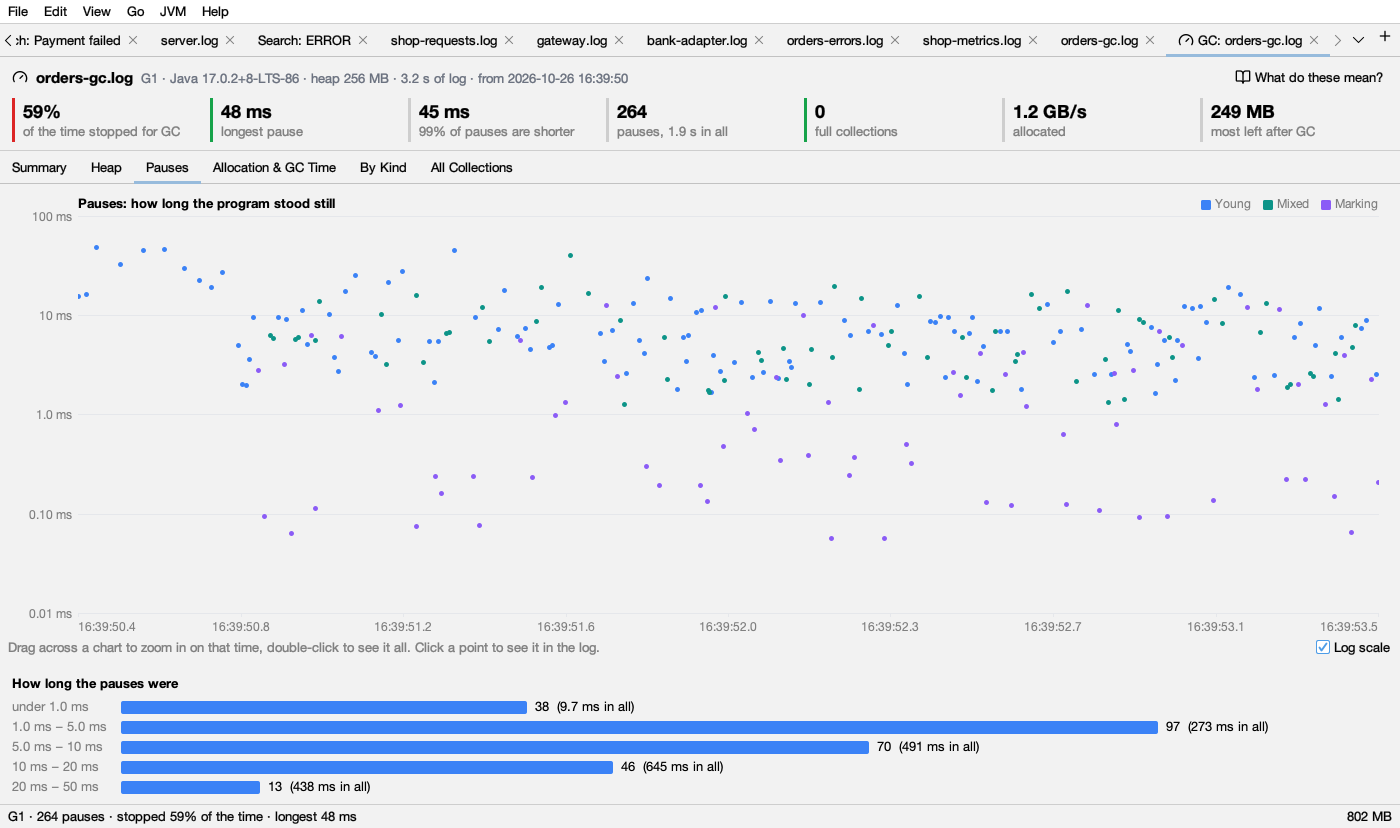Disable the Log scale checkbox
Viewport: 1400px width, 828px height.
click(1323, 647)
